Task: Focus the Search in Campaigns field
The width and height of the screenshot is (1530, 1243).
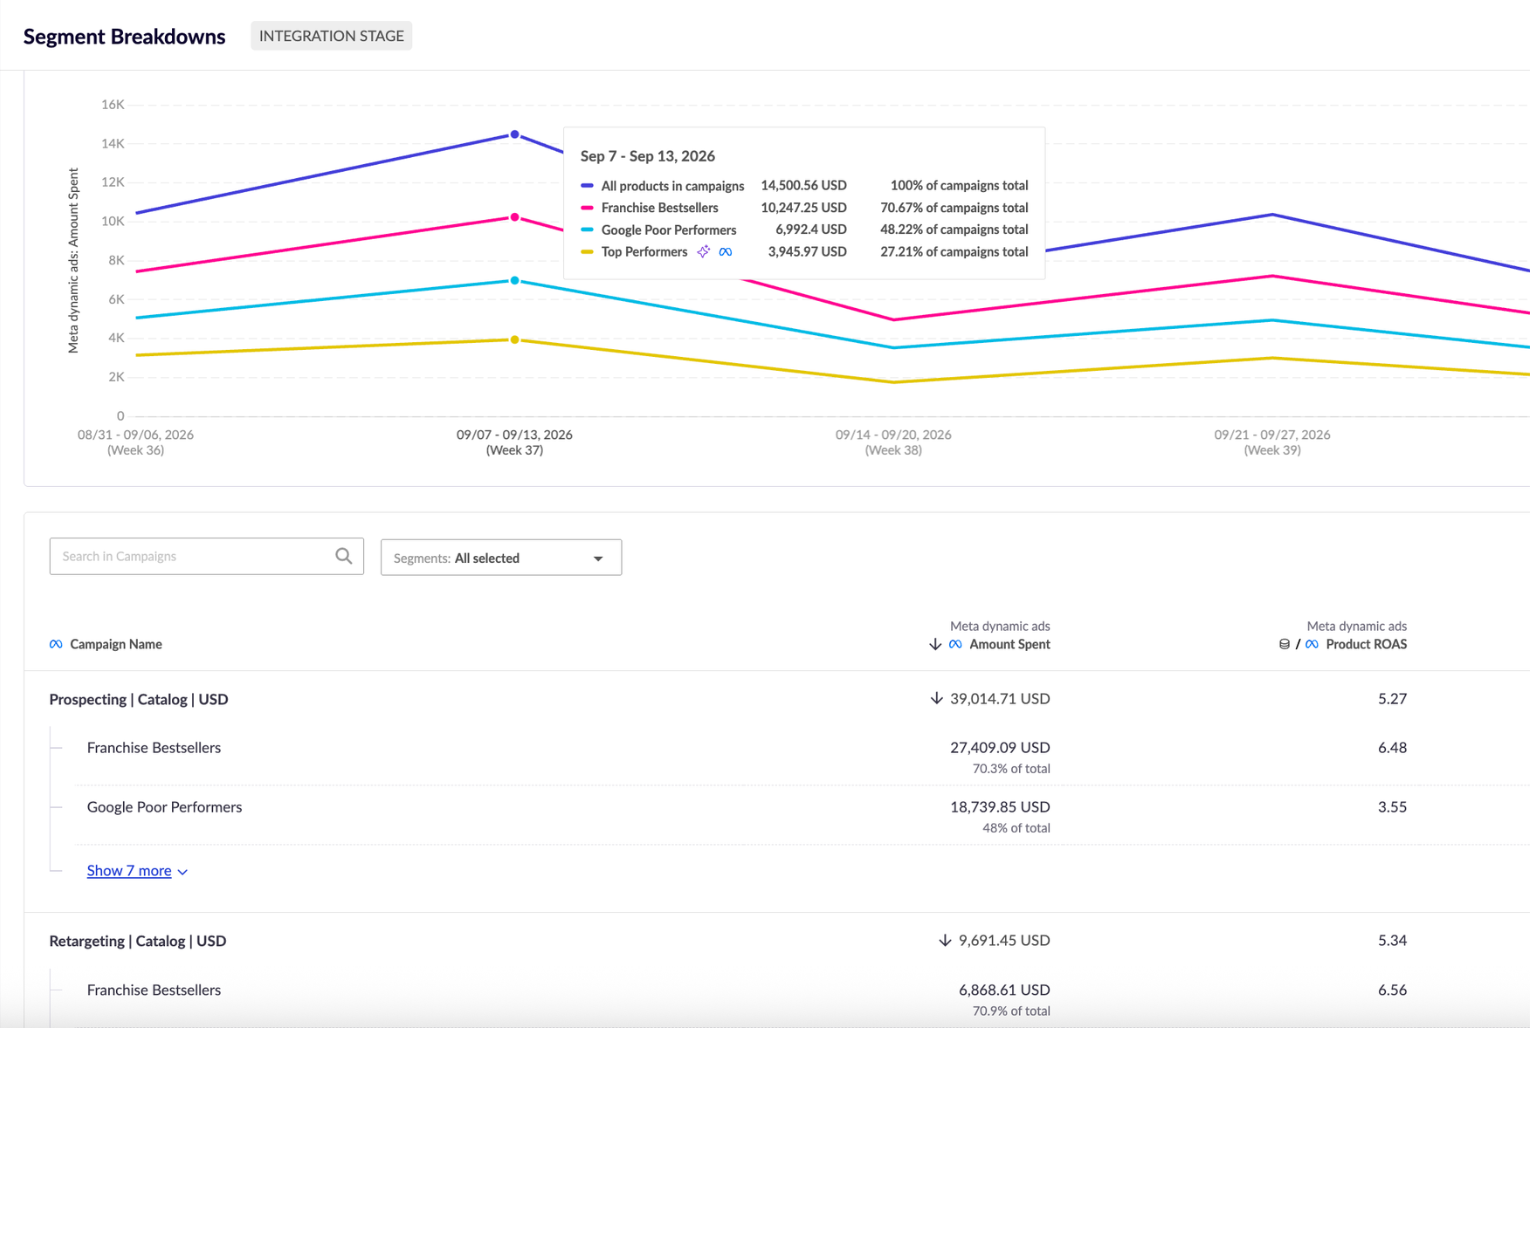Action: [206, 556]
